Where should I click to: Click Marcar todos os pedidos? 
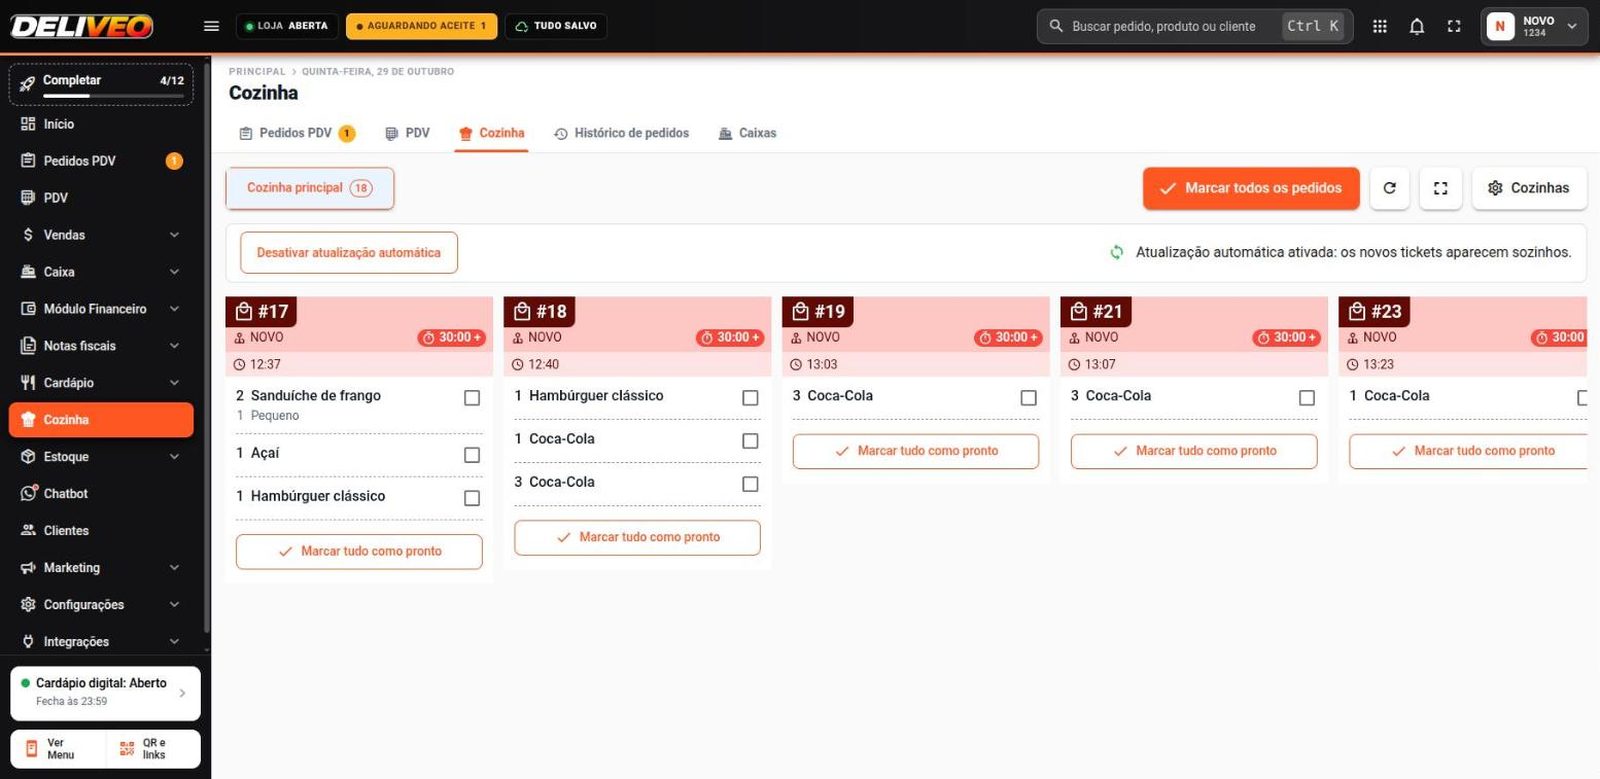point(1251,188)
